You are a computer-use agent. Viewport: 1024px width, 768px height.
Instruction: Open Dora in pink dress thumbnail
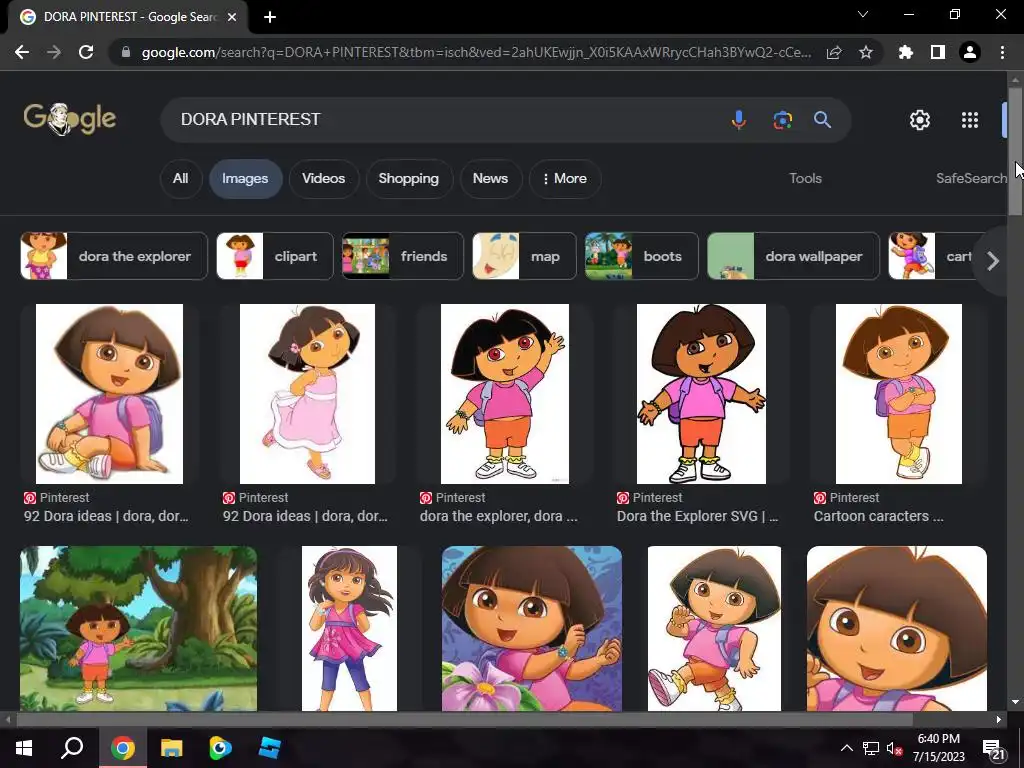click(307, 394)
